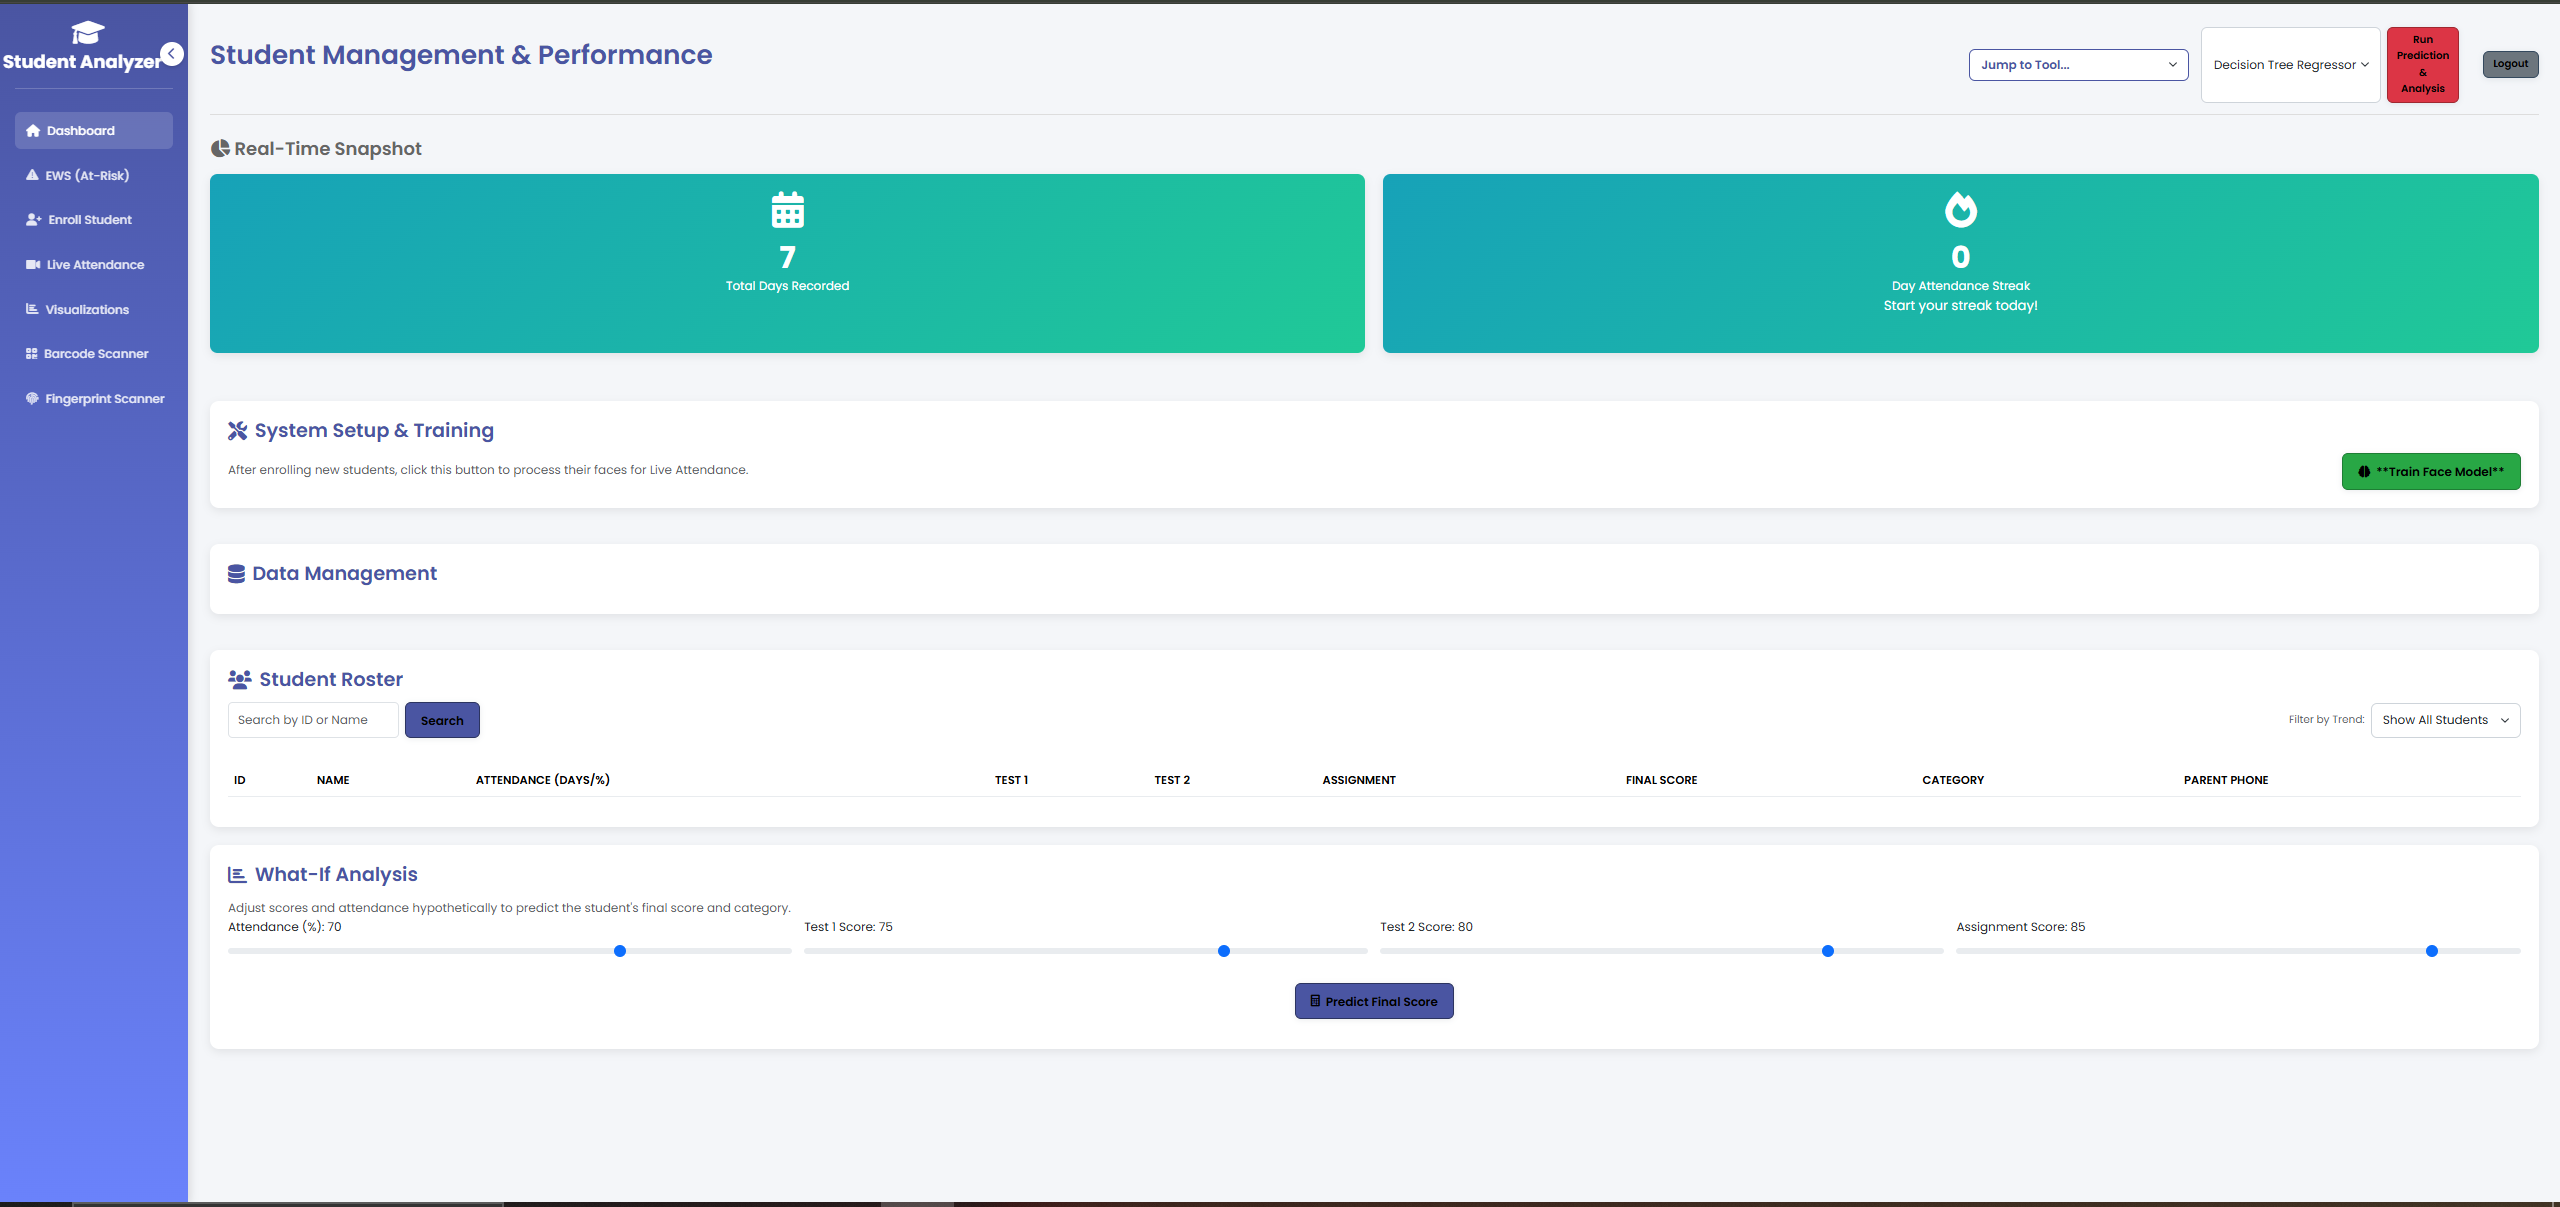This screenshot has width=2560, height=1207.
Task: Click the EWS (At-Risk) warning triangle icon
Action: pyautogui.click(x=32, y=175)
